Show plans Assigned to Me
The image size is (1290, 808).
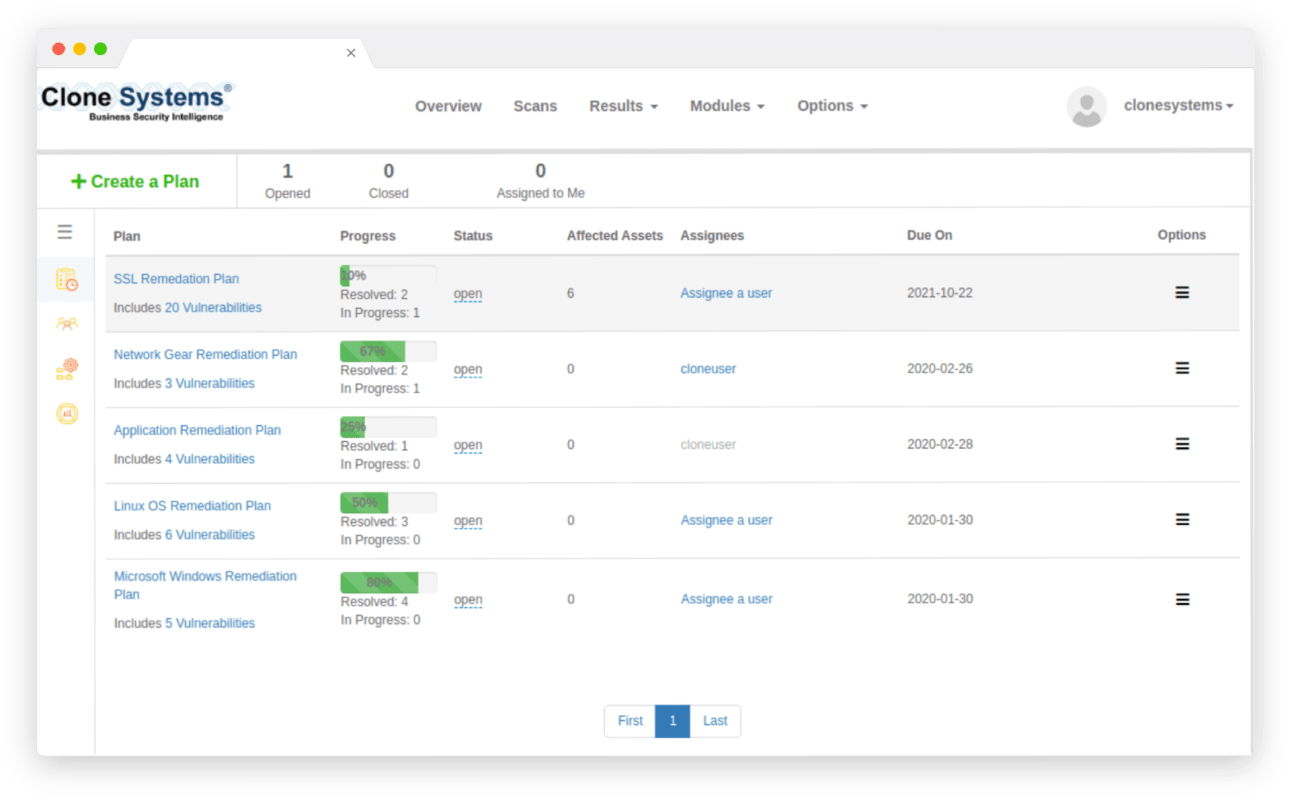541,181
